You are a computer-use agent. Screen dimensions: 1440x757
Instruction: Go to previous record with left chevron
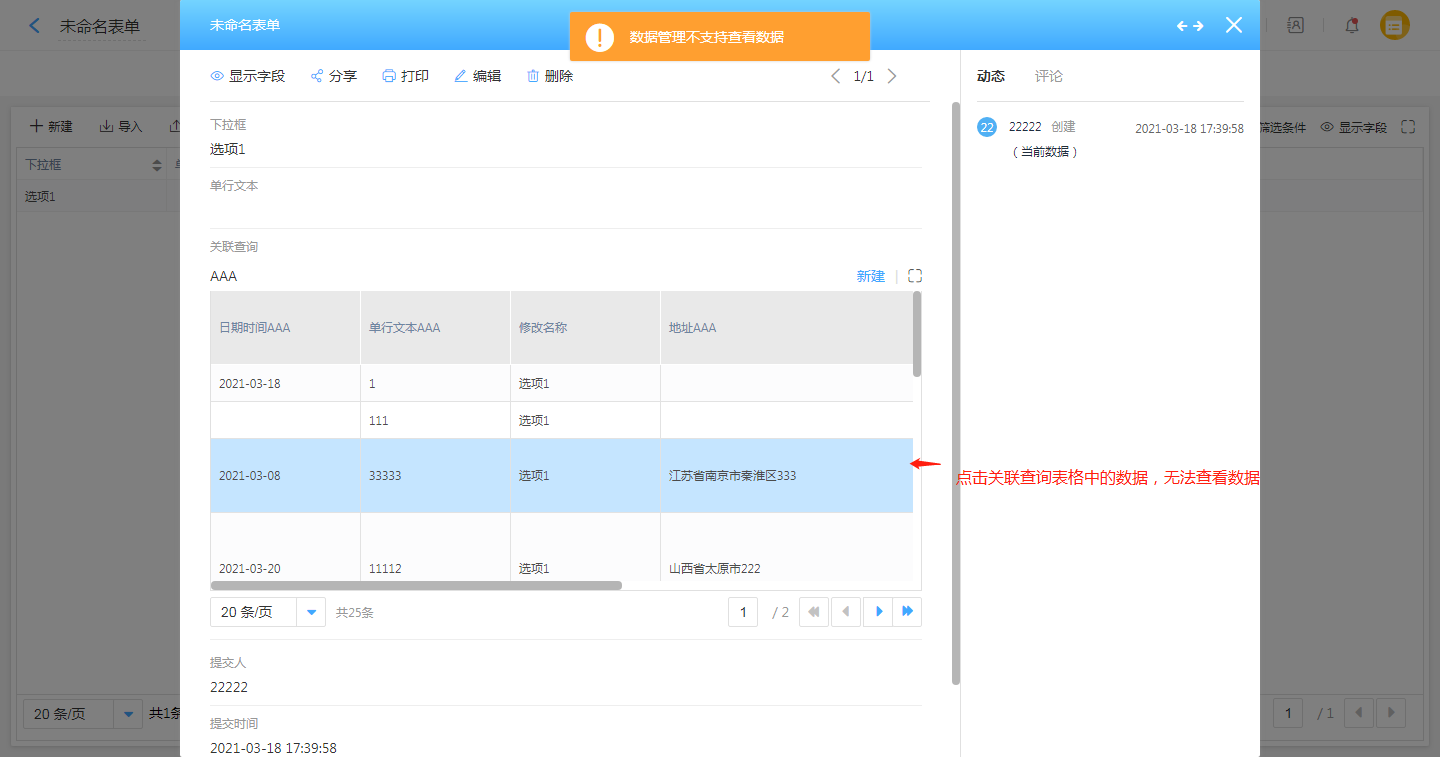[836, 76]
